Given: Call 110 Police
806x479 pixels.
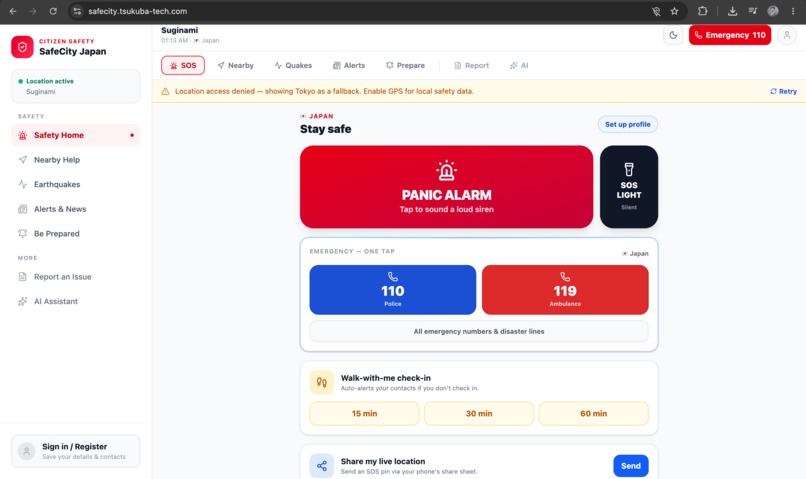Looking at the screenshot, I should pos(393,290).
